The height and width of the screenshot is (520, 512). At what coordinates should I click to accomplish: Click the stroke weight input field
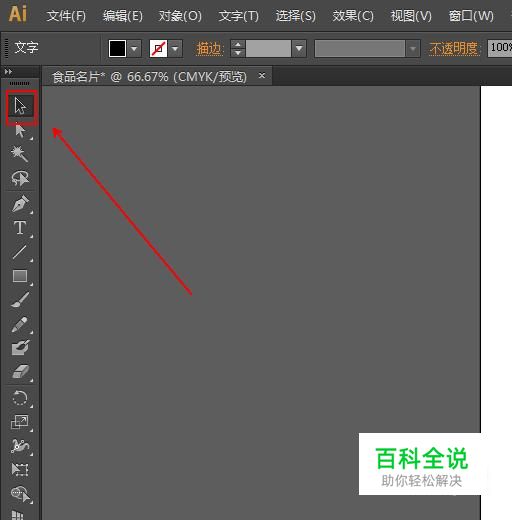[x=268, y=49]
